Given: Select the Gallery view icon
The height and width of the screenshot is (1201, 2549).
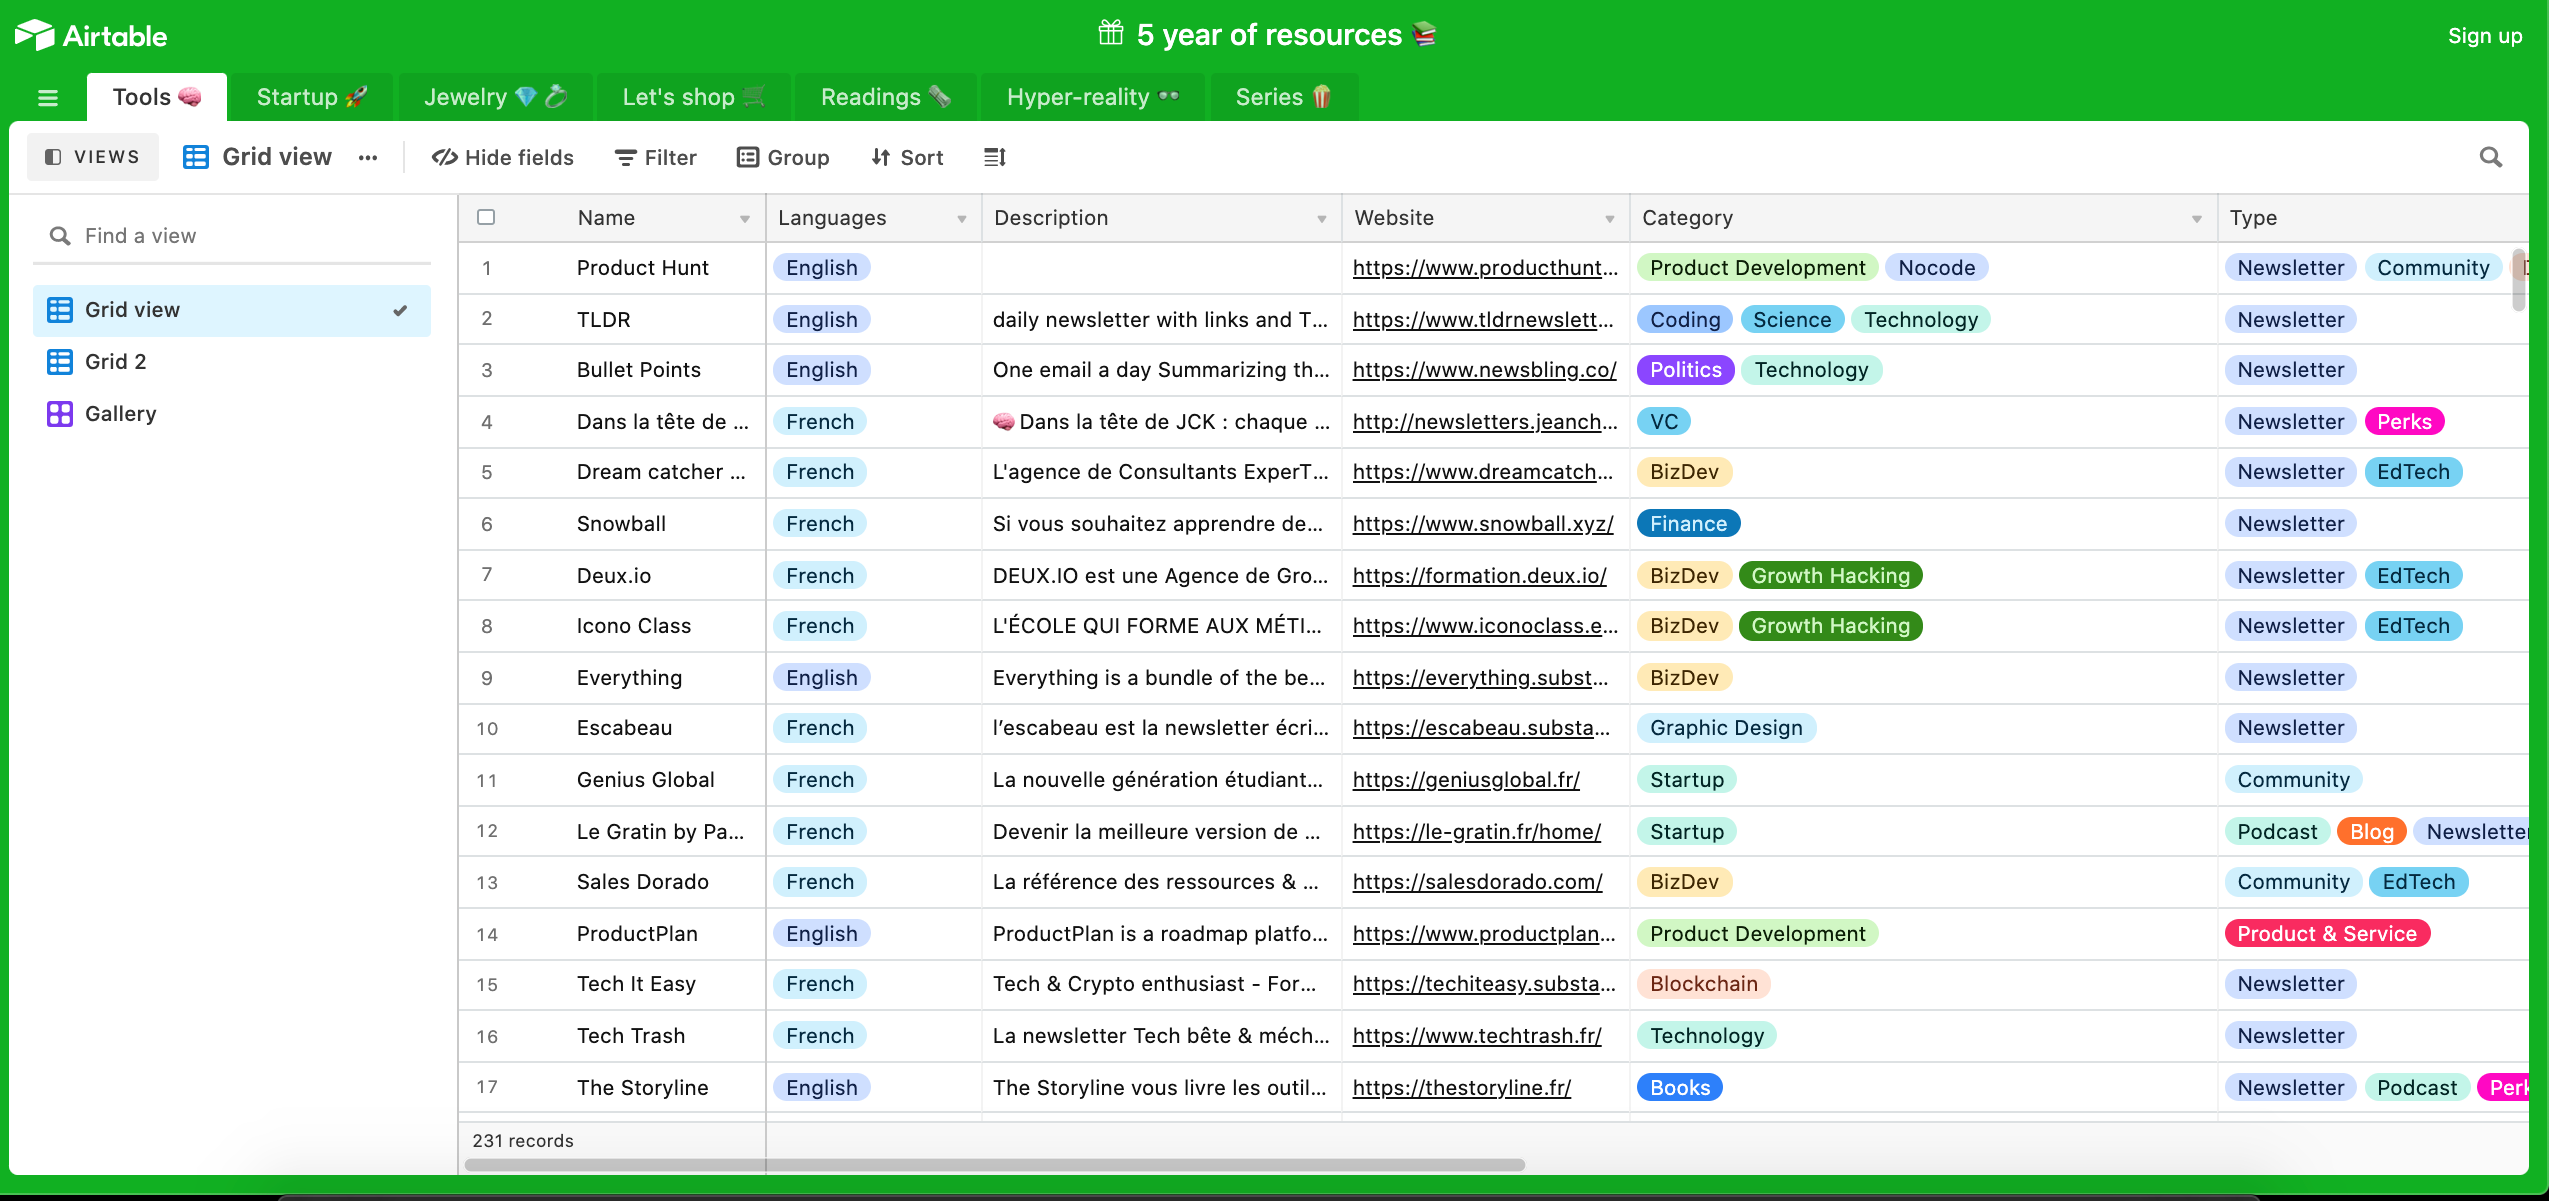Looking at the screenshot, I should pos(60,413).
